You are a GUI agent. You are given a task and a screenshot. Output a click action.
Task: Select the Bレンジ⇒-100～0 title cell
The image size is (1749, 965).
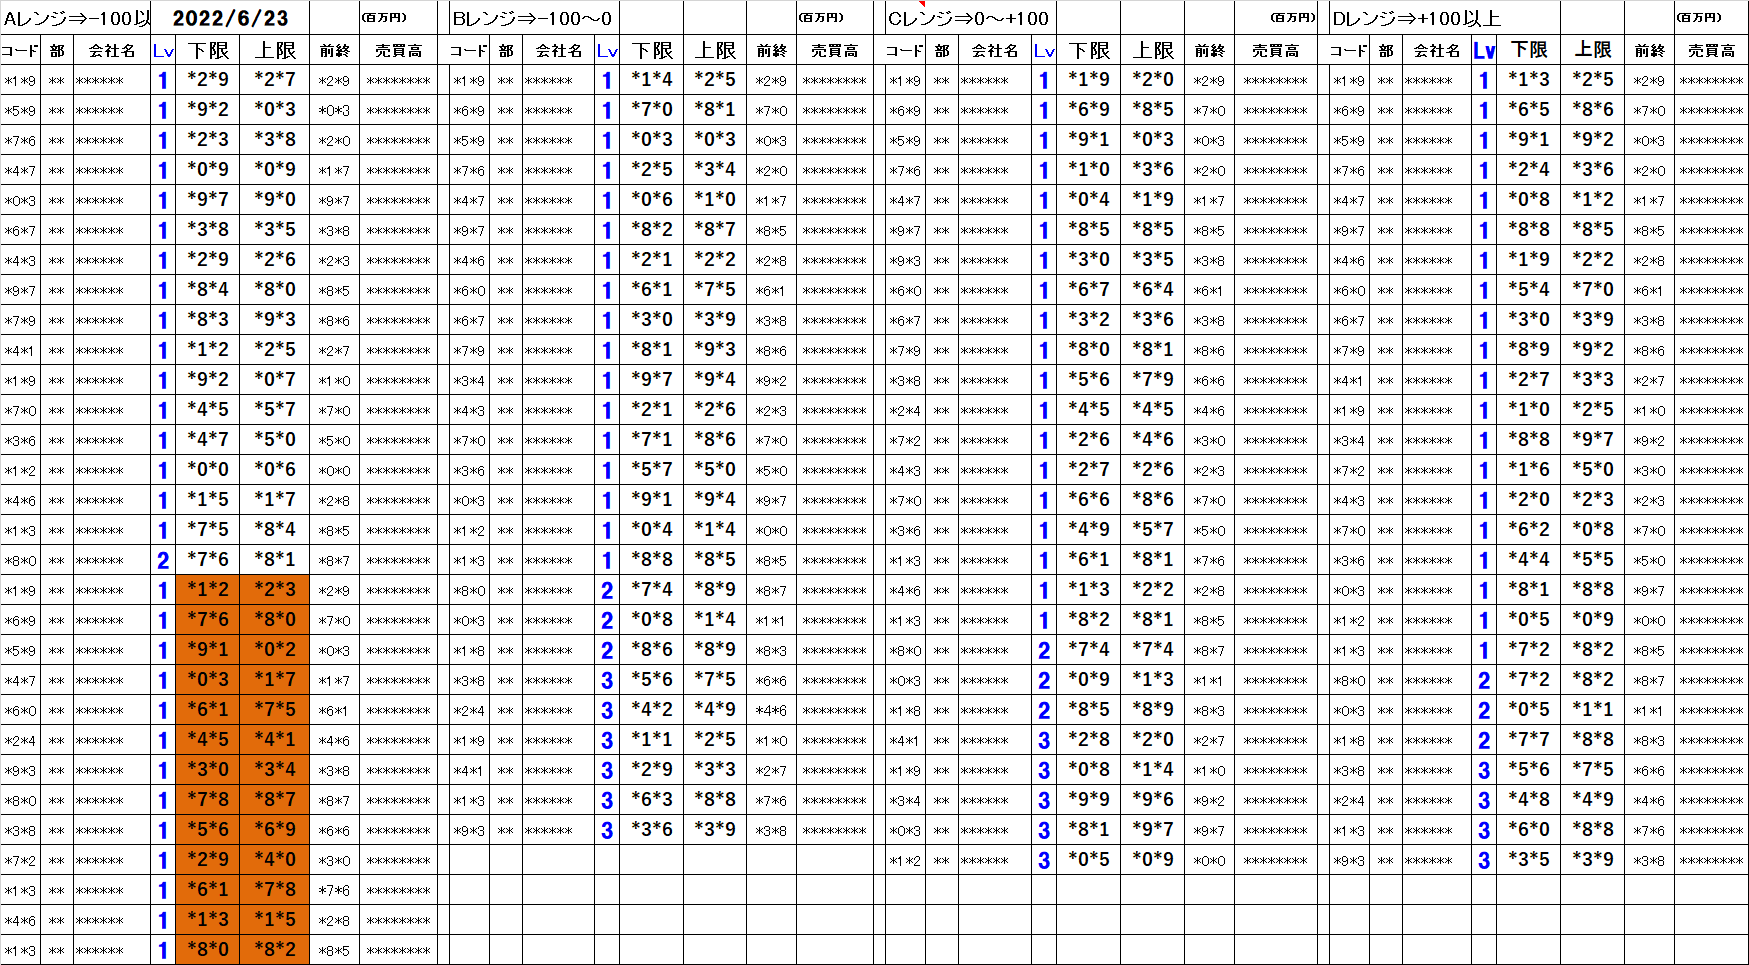click(532, 18)
